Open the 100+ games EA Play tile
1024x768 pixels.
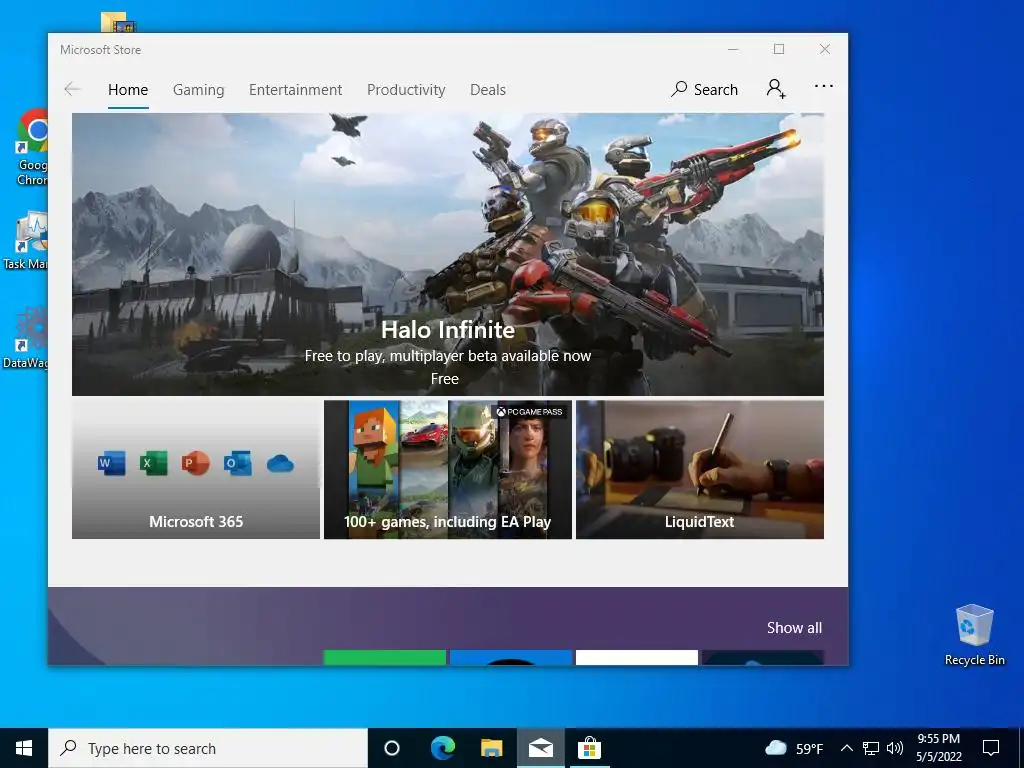tap(447, 470)
